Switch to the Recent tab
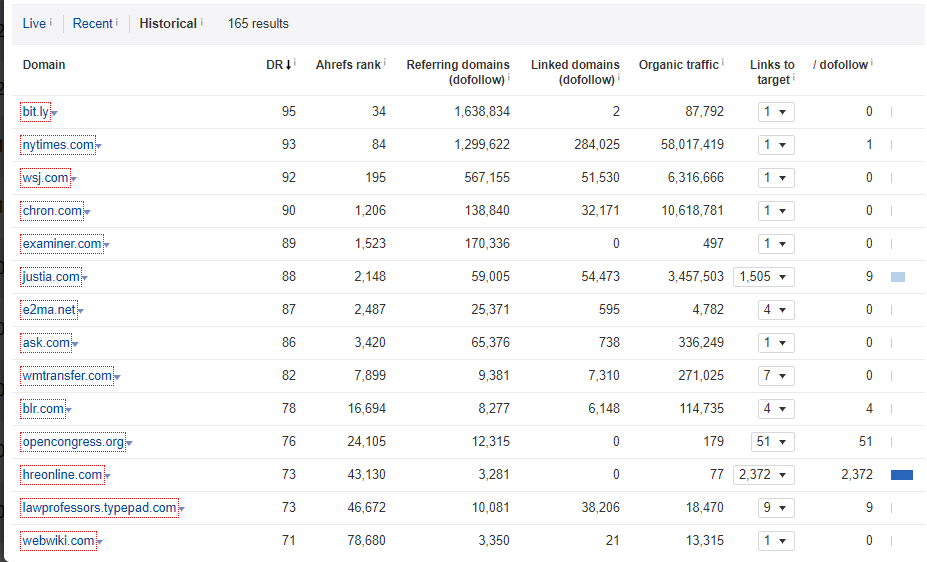The image size is (927, 562). [x=92, y=24]
